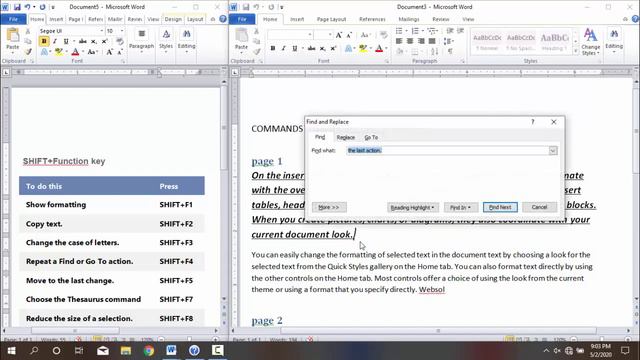The height and width of the screenshot is (360, 640).
Task: Click Shrink Font icon in Document5 ribbon
Action: coord(120,52)
